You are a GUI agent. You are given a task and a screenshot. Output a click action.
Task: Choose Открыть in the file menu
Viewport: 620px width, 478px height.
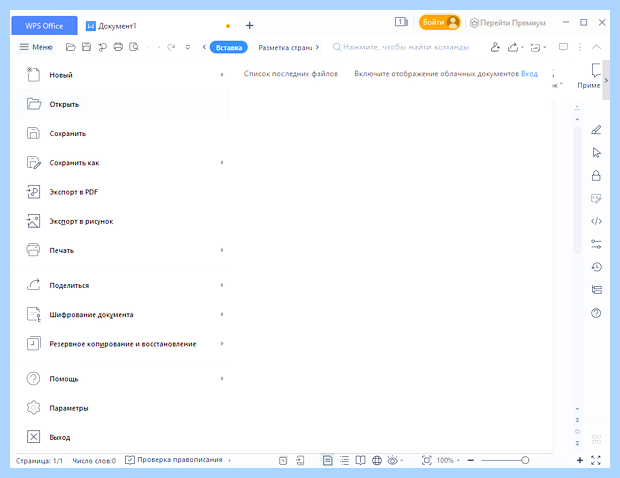click(x=123, y=104)
